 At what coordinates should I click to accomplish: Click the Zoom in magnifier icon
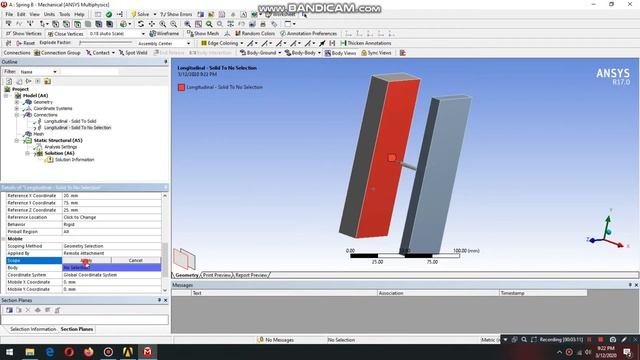(x=162, y=24)
